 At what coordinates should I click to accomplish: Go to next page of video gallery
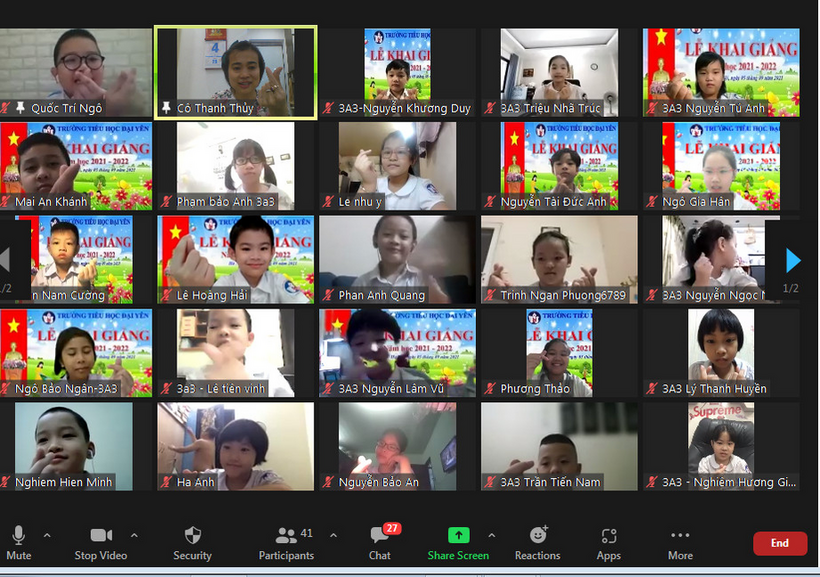pyautogui.click(x=793, y=261)
